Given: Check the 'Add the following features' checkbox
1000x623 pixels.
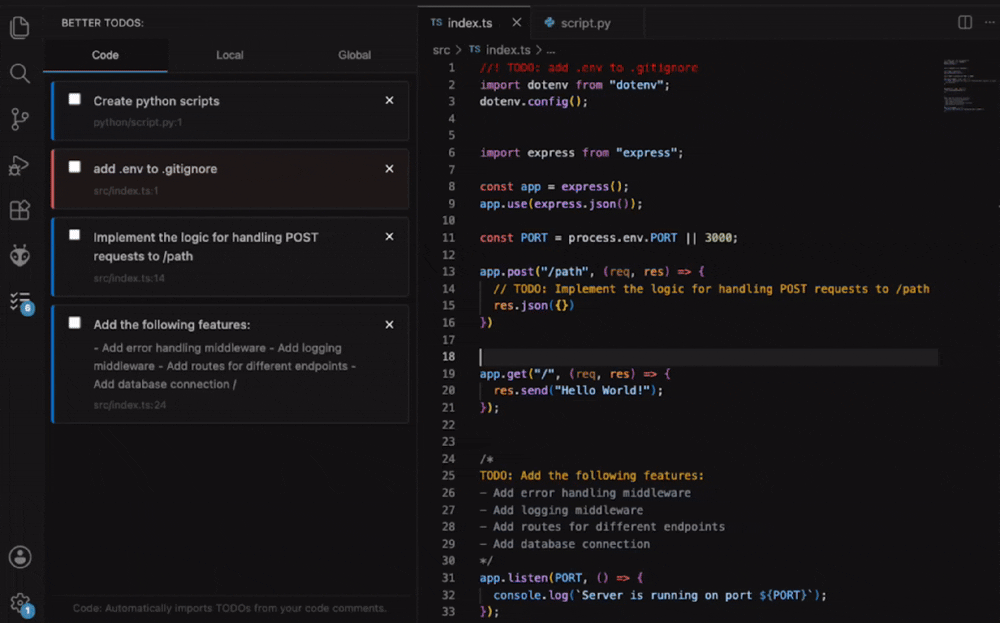Looking at the screenshot, I should tap(75, 323).
